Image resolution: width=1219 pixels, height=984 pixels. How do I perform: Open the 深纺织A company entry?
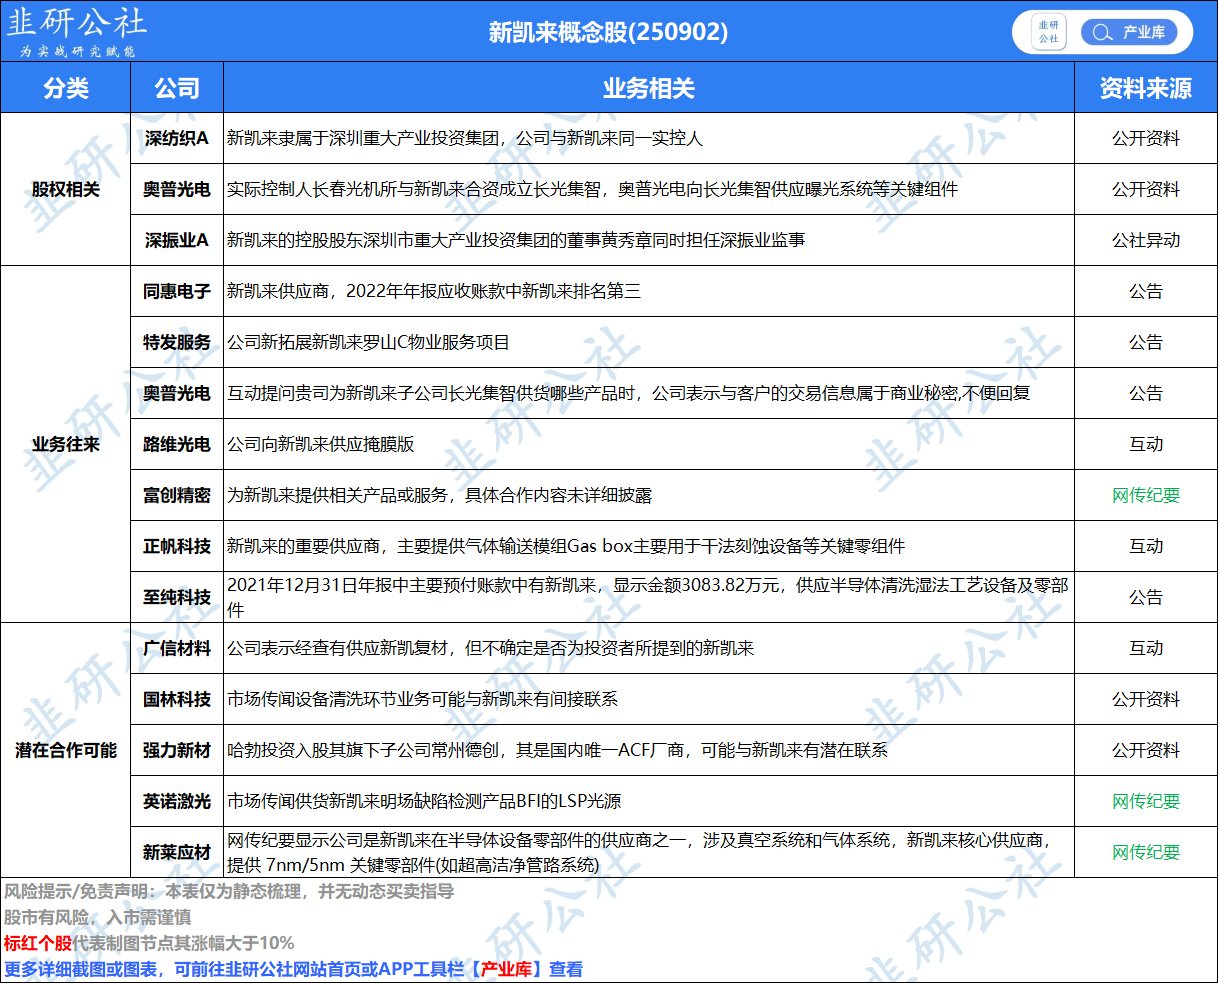177,138
